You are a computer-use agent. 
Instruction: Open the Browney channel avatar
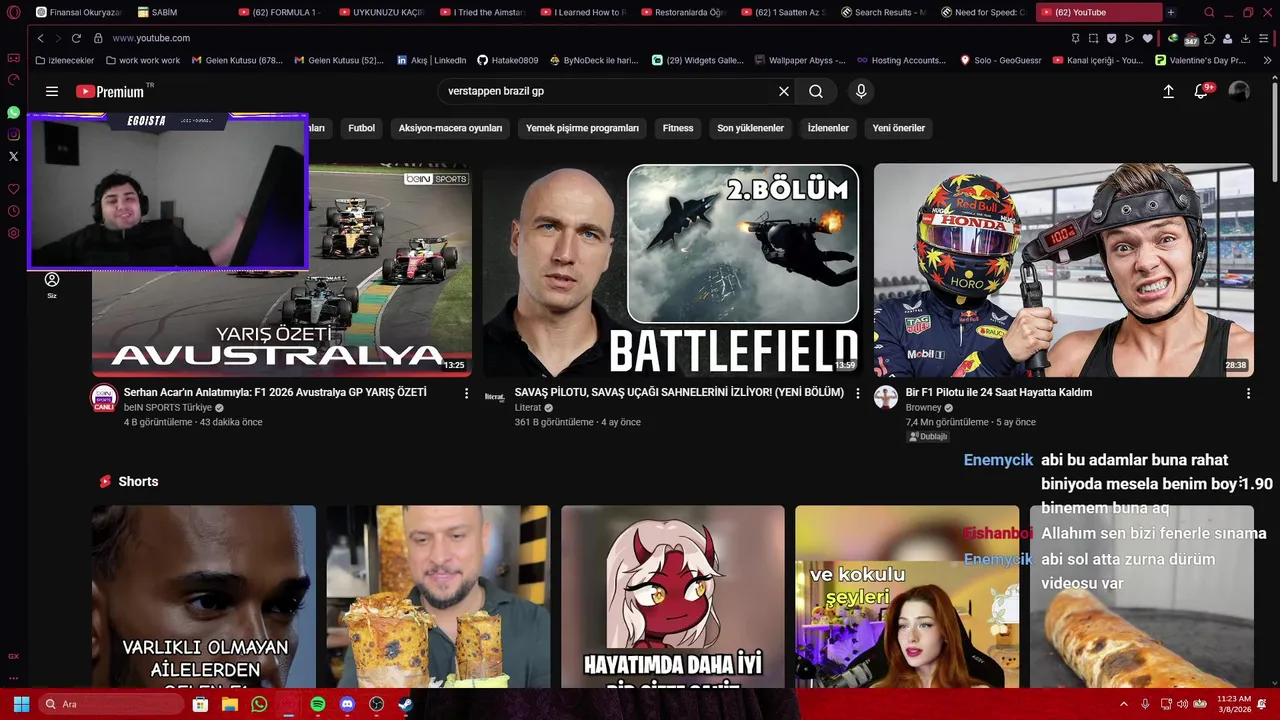pos(886,397)
